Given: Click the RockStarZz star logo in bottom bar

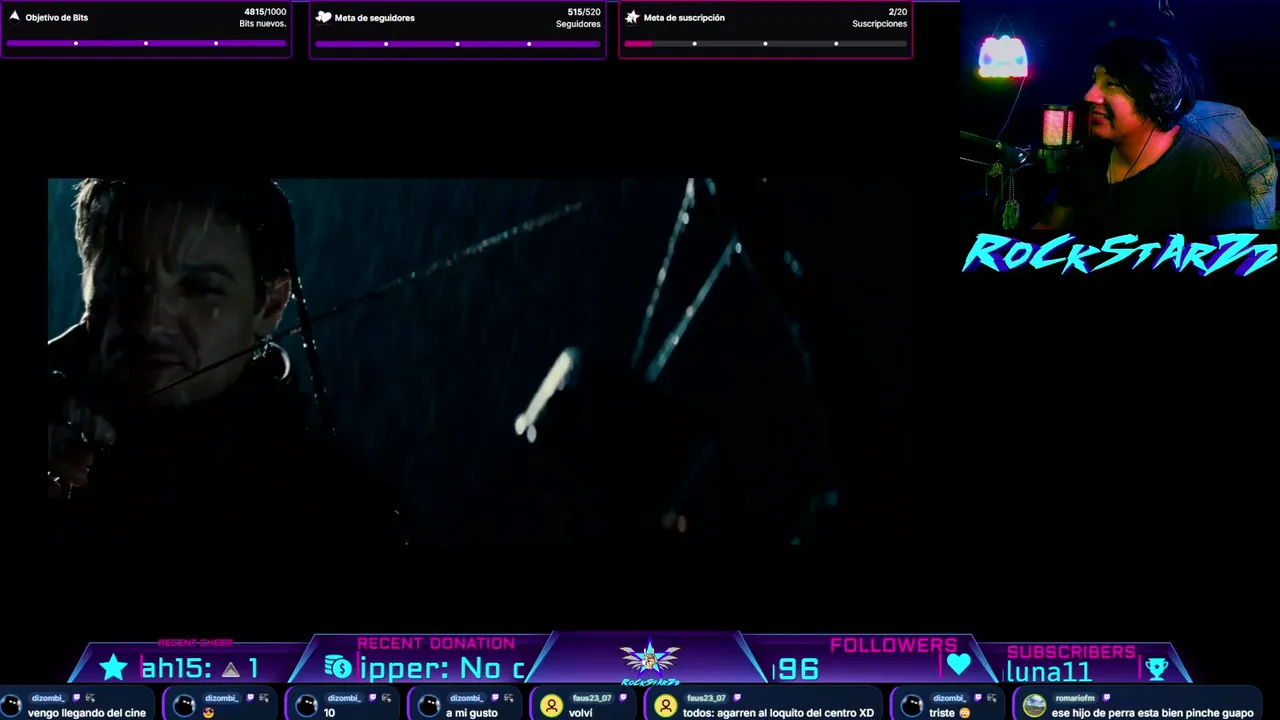Looking at the screenshot, I should tap(650, 660).
